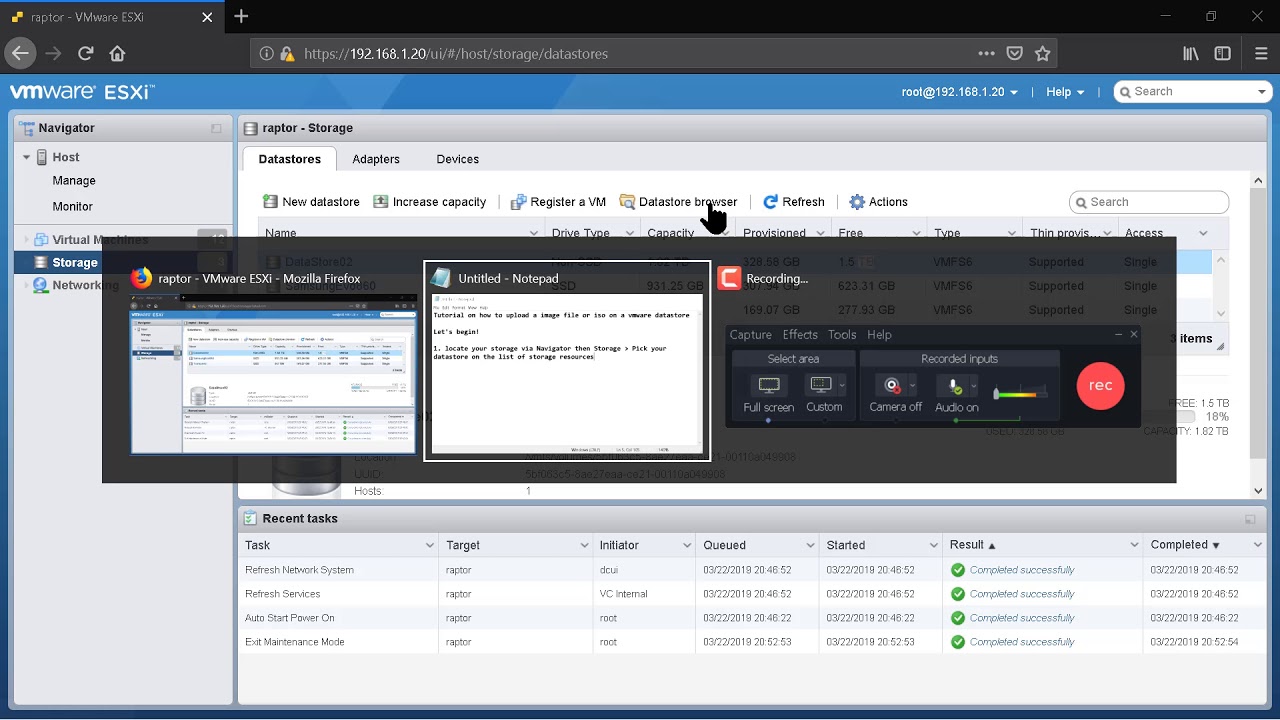This screenshot has width=1280, height=720.
Task: Open the Firefox hamburger menu
Action: point(1260,54)
